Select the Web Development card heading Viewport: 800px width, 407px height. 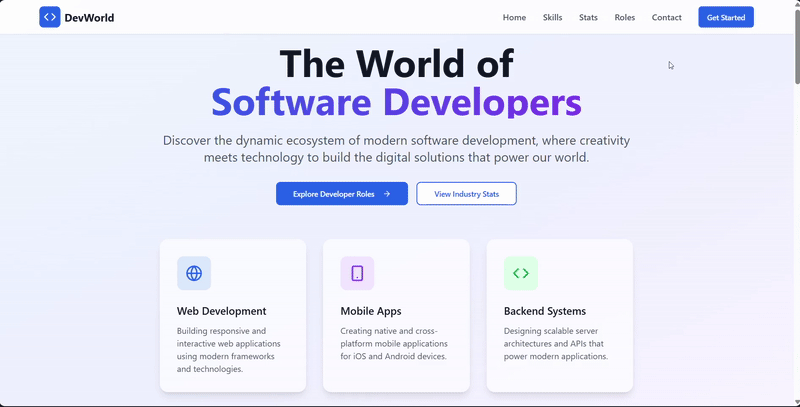click(x=221, y=311)
